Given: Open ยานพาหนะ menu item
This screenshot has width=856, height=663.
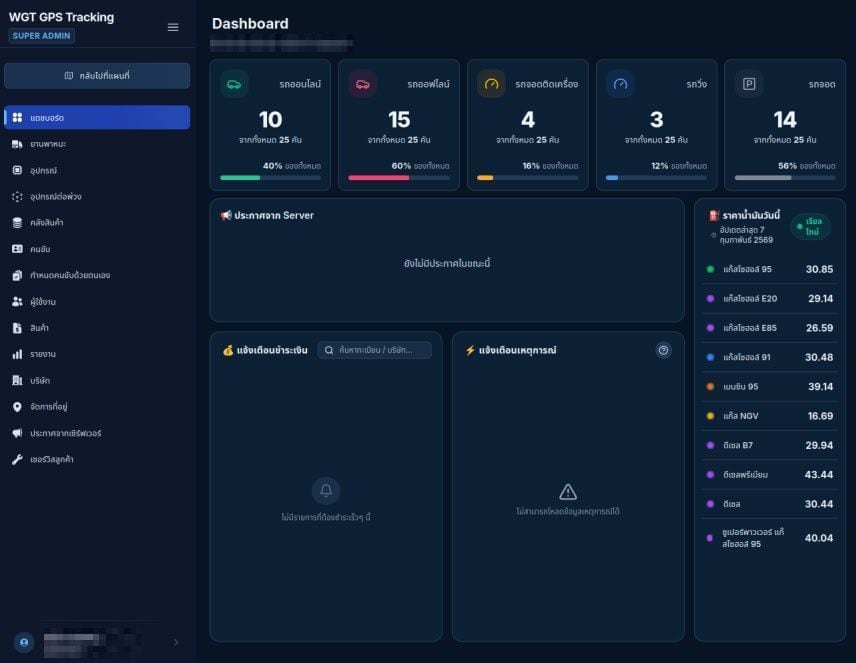Looking at the screenshot, I should click(x=97, y=144).
